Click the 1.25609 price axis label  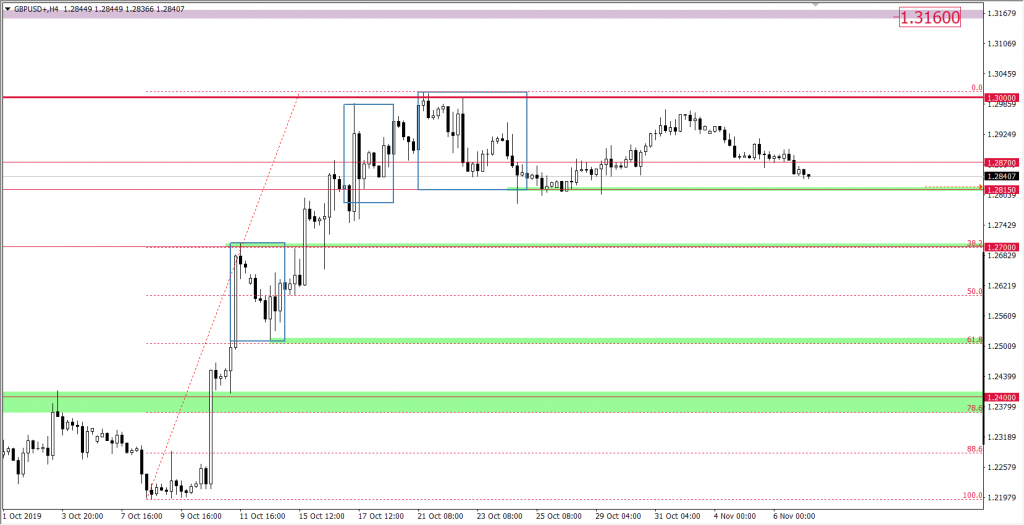click(x=1001, y=316)
